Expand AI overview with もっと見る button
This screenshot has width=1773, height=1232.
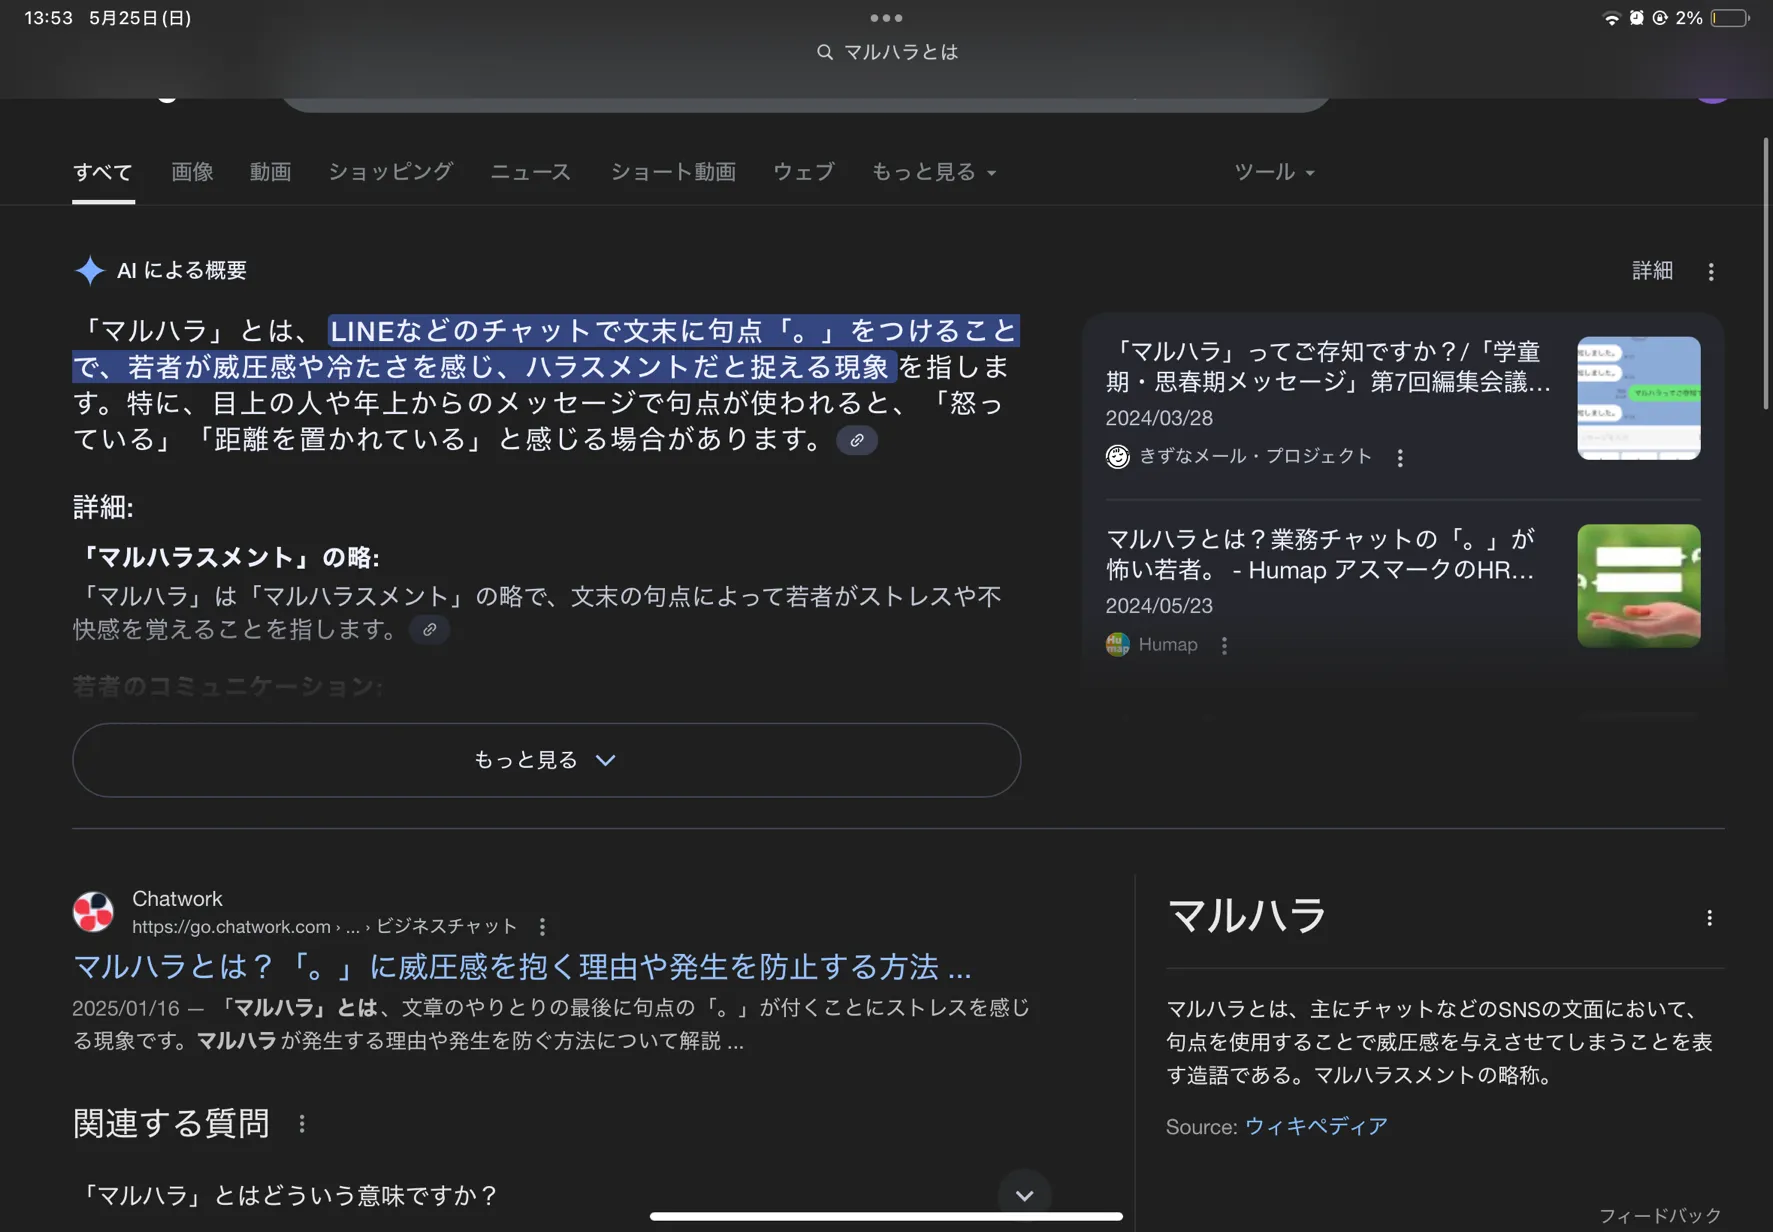tap(546, 760)
